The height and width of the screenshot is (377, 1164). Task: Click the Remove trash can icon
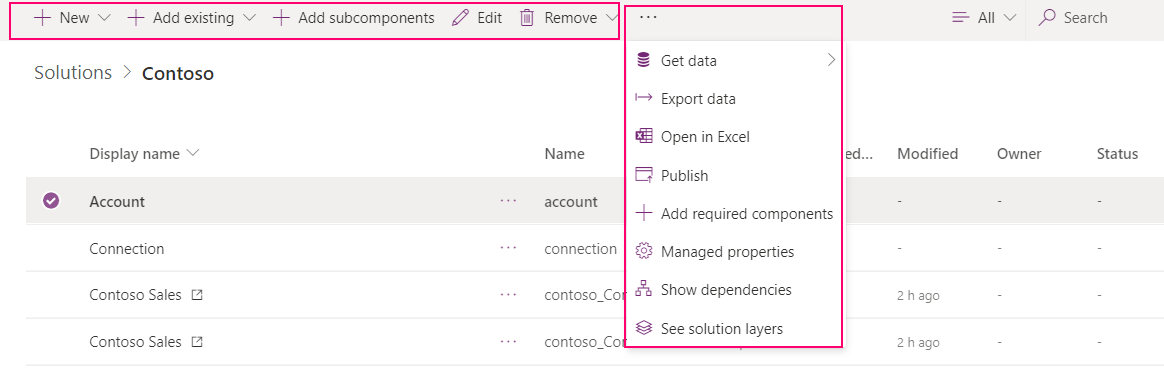[527, 18]
